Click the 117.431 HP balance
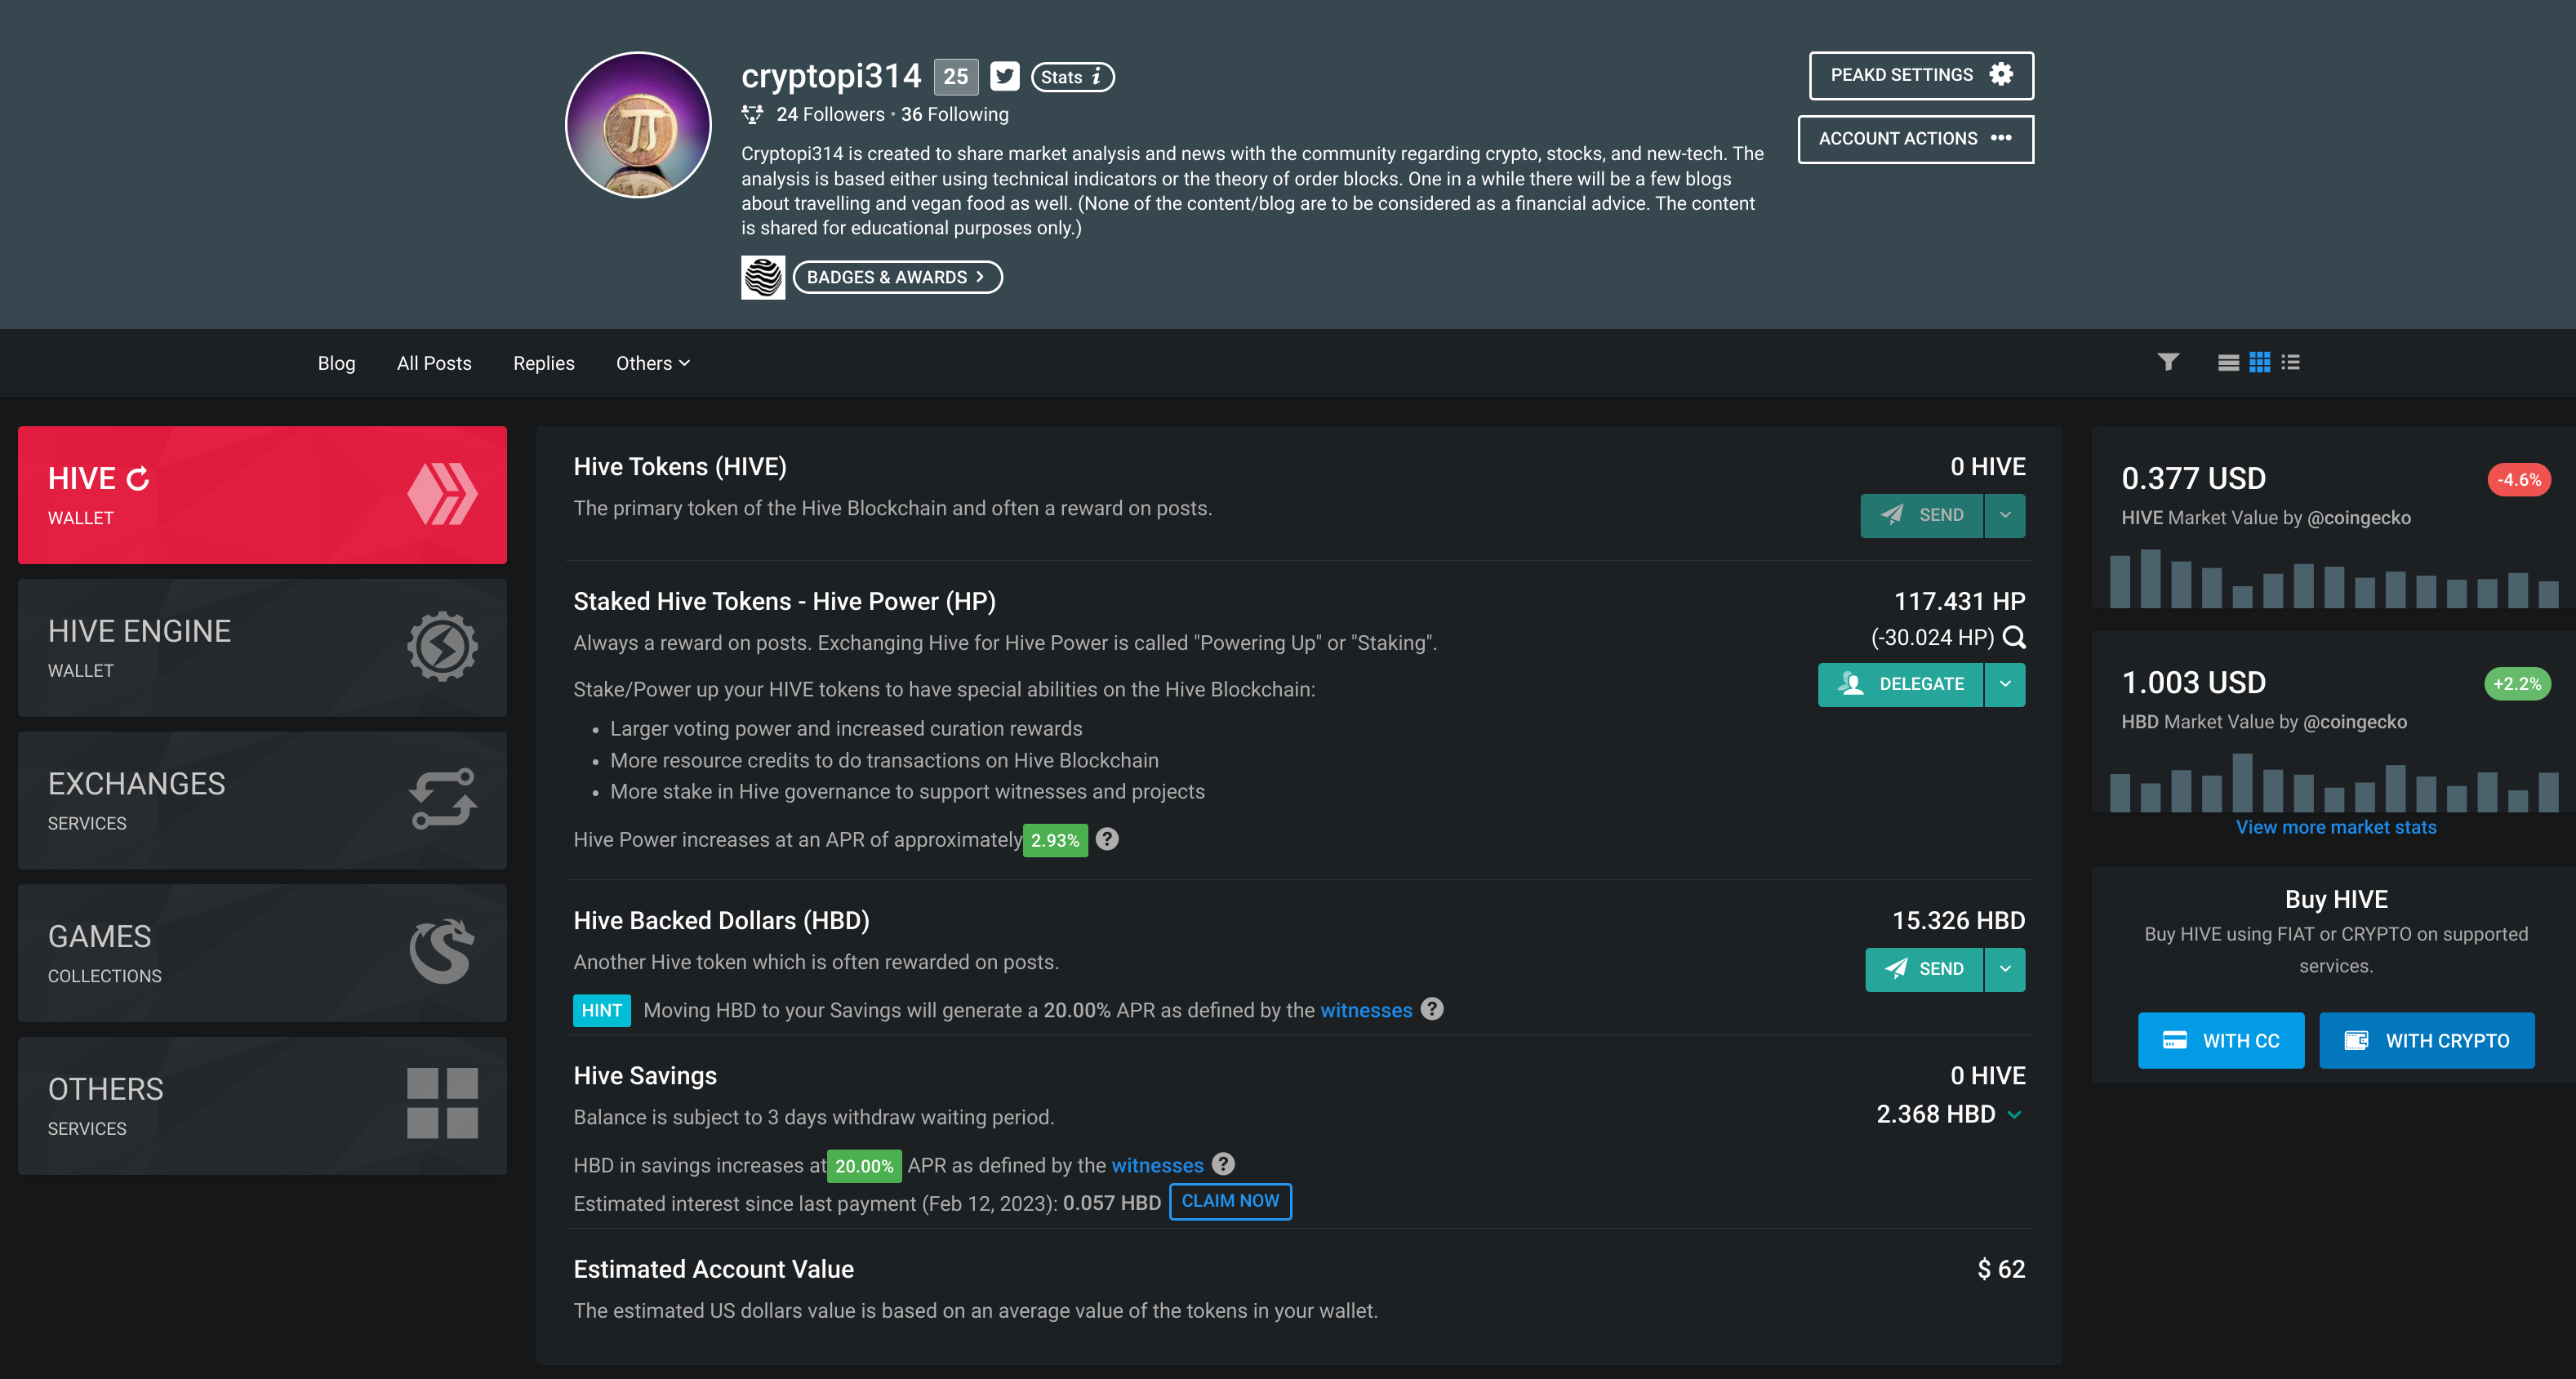The height and width of the screenshot is (1379, 2576). [x=1959, y=601]
